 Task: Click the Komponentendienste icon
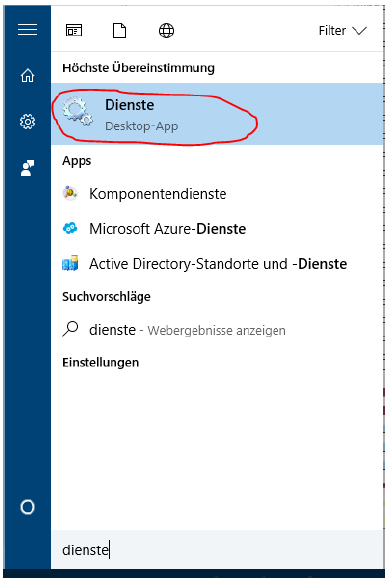pyautogui.click(x=70, y=193)
